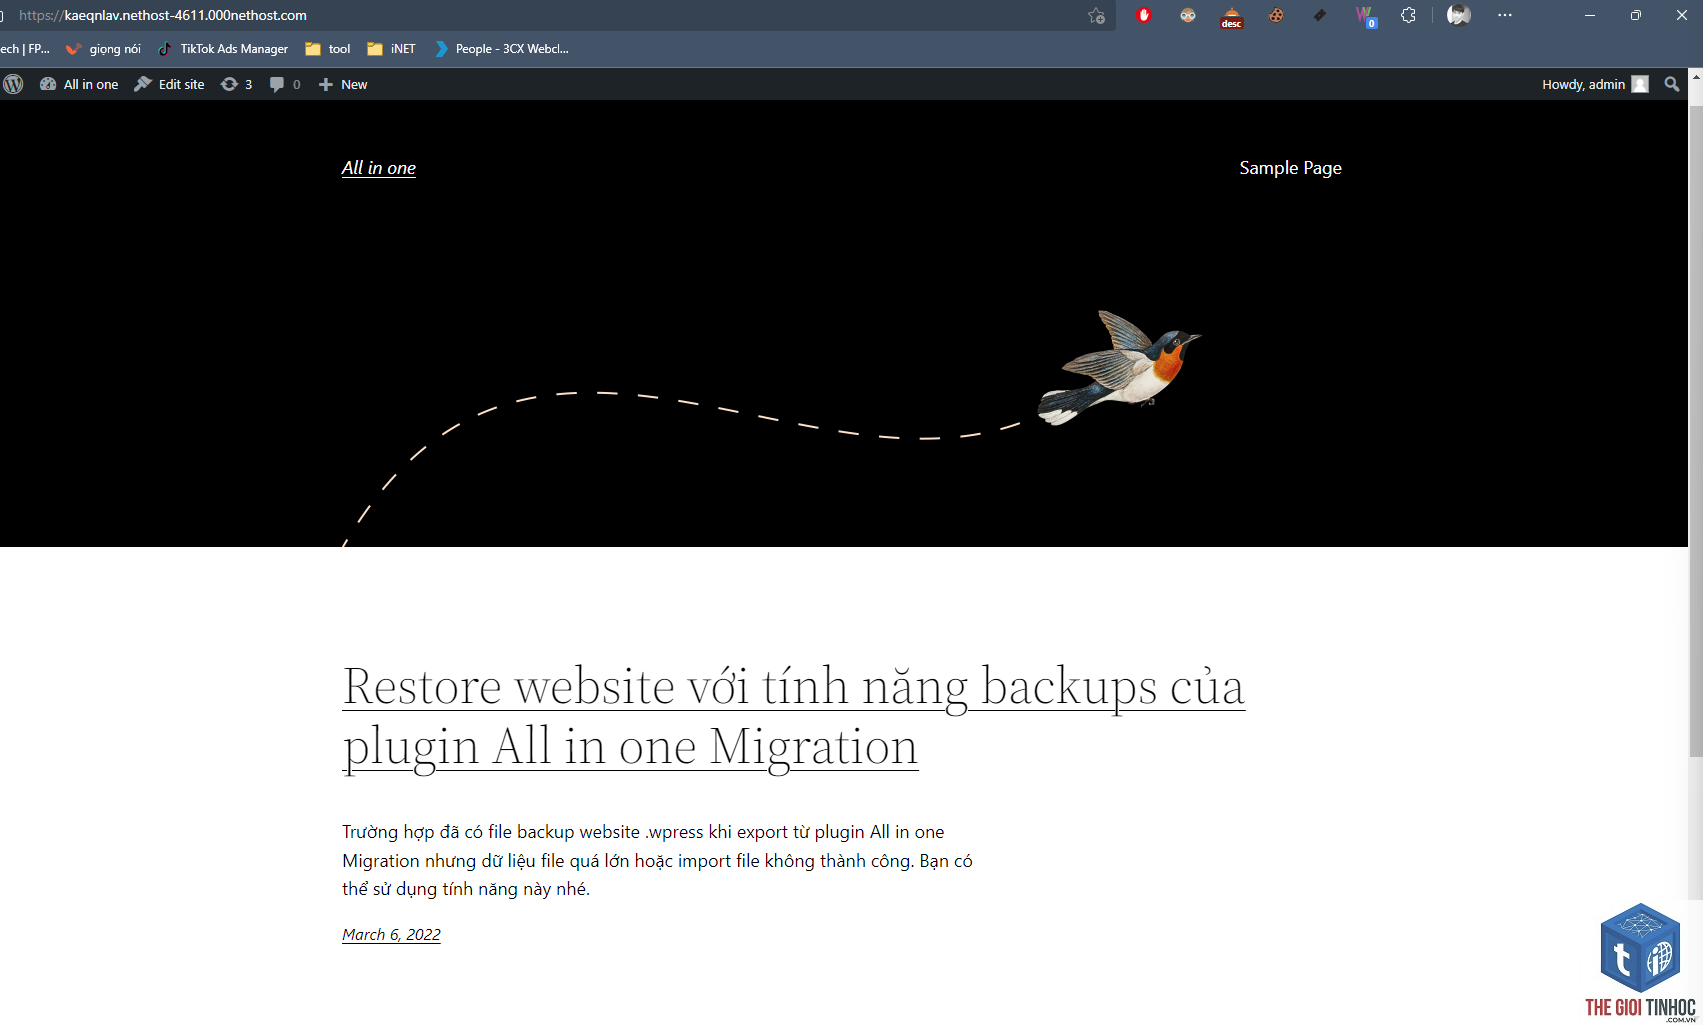1703x1025 pixels.
Task: Open the comments bubble with 0 comments
Action: (x=285, y=84)
